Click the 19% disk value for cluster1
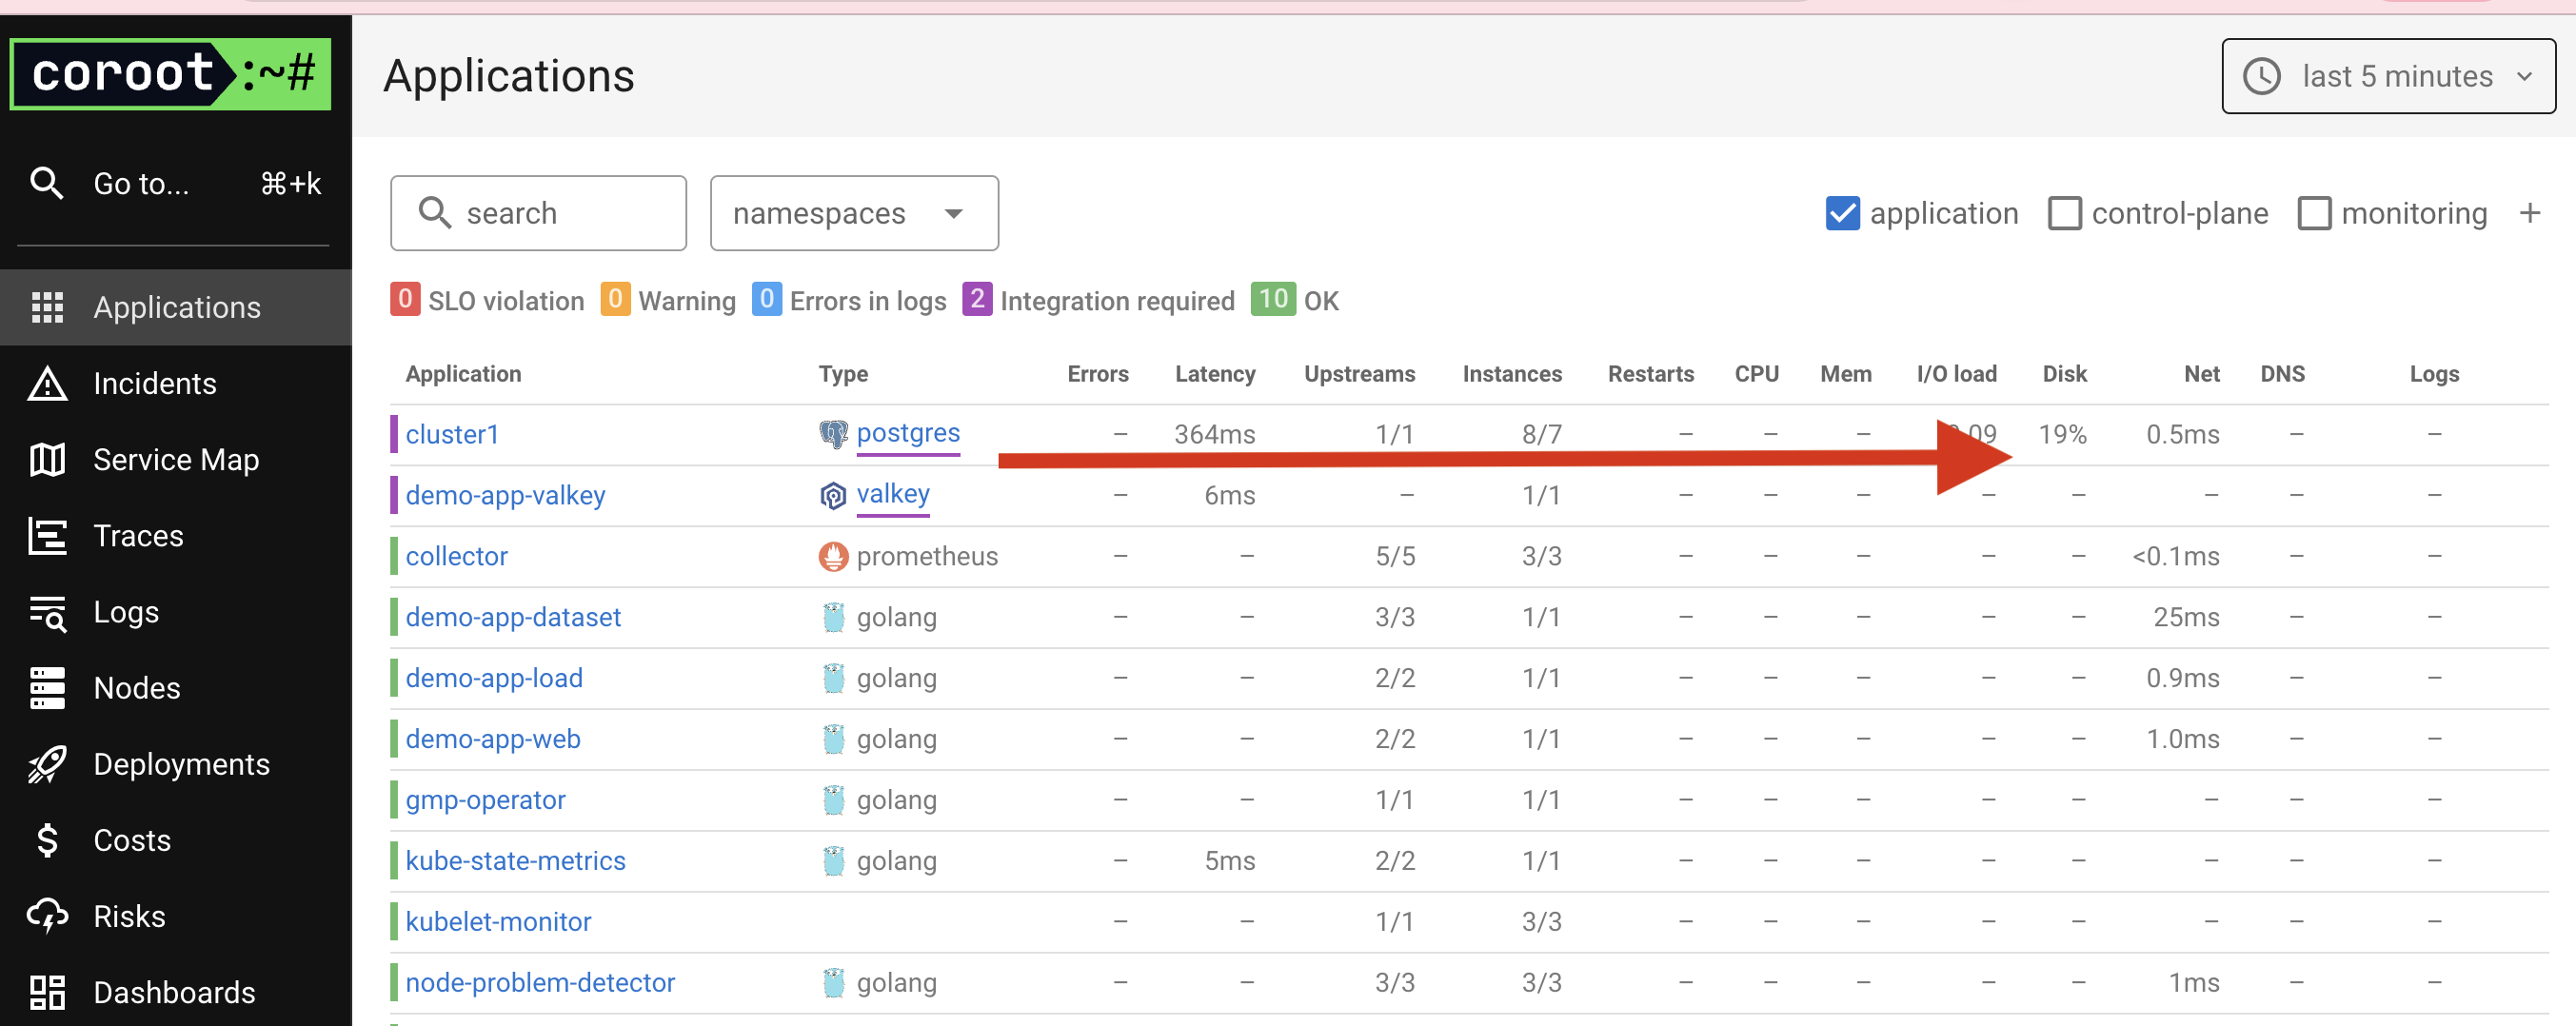 2062,434
